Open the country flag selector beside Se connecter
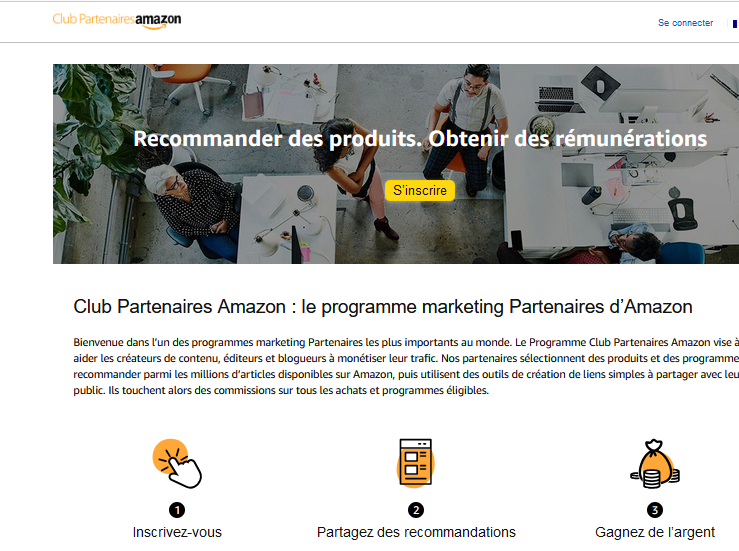The image size is (739, 551). pos(735,24)
